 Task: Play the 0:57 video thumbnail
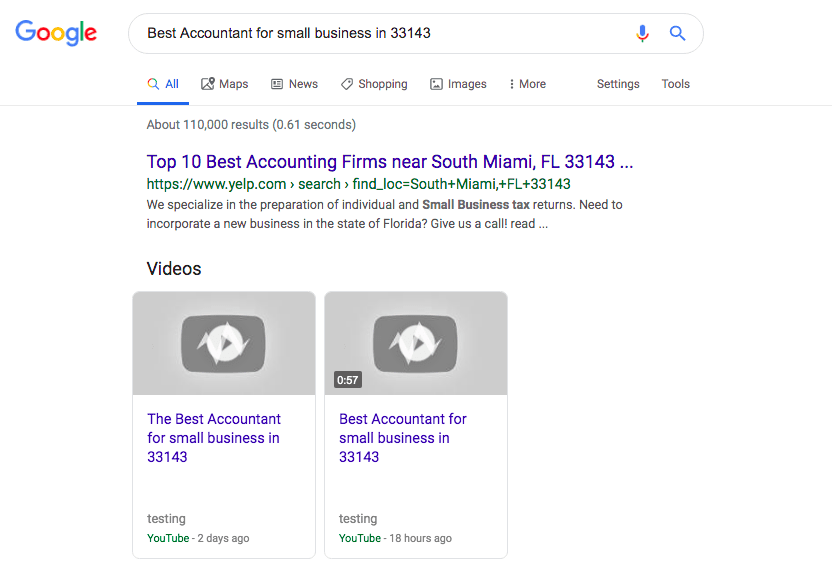(x=416, y=343)
